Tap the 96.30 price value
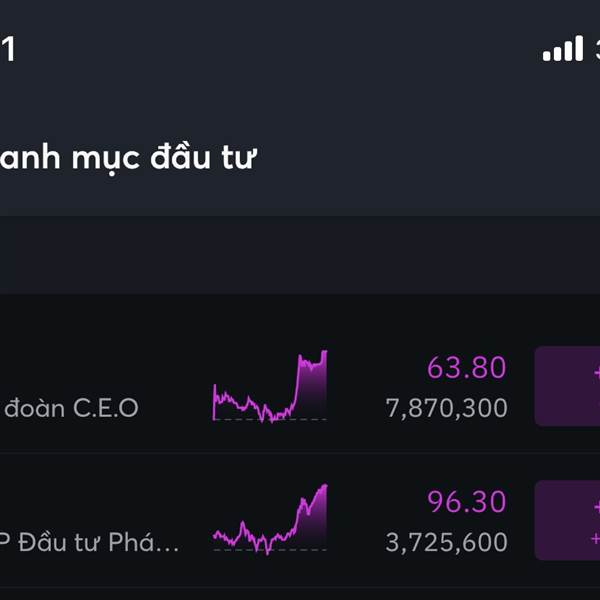Screen dimensions: 600x600 pos(466,502)
